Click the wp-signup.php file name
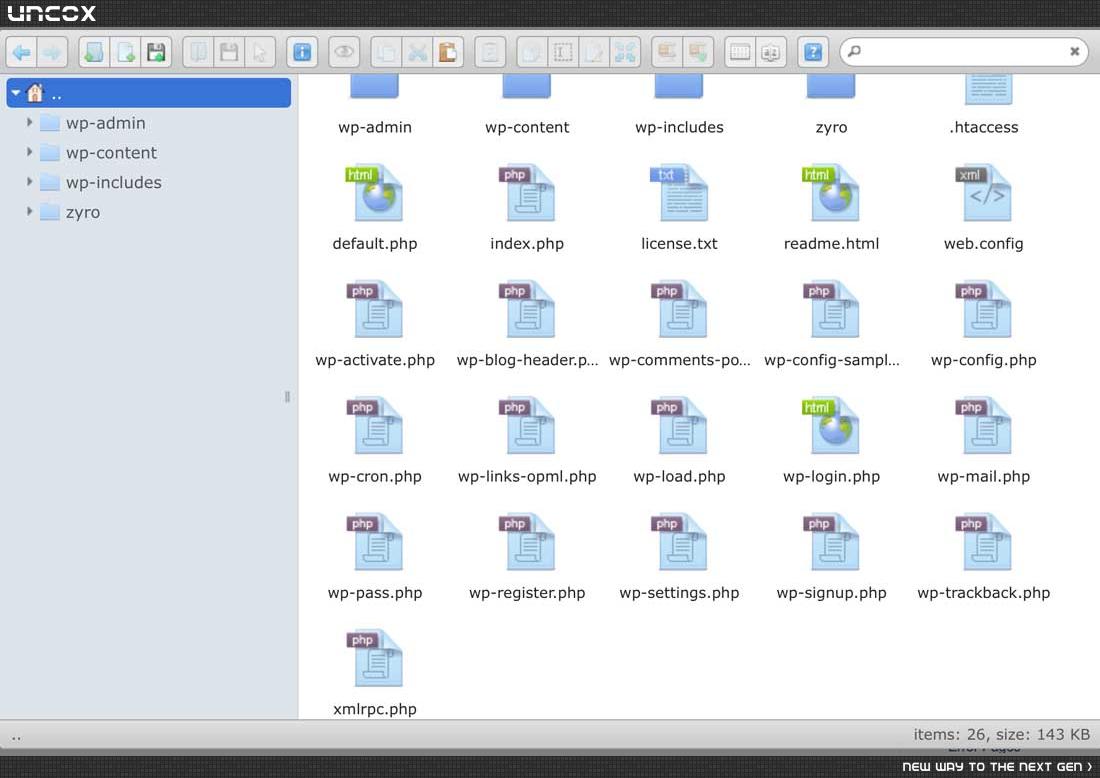The image size is (1100, 778). pos(831,593)
